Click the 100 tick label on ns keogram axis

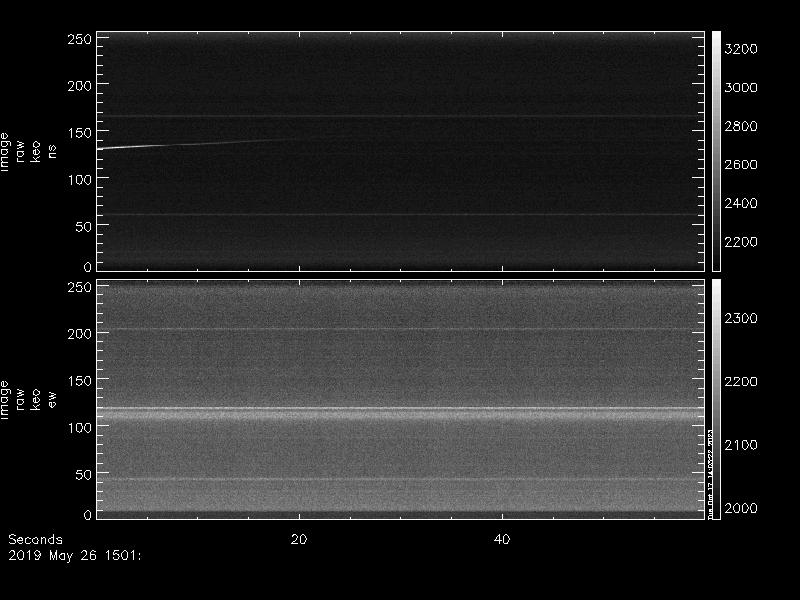tap(79, 180)
